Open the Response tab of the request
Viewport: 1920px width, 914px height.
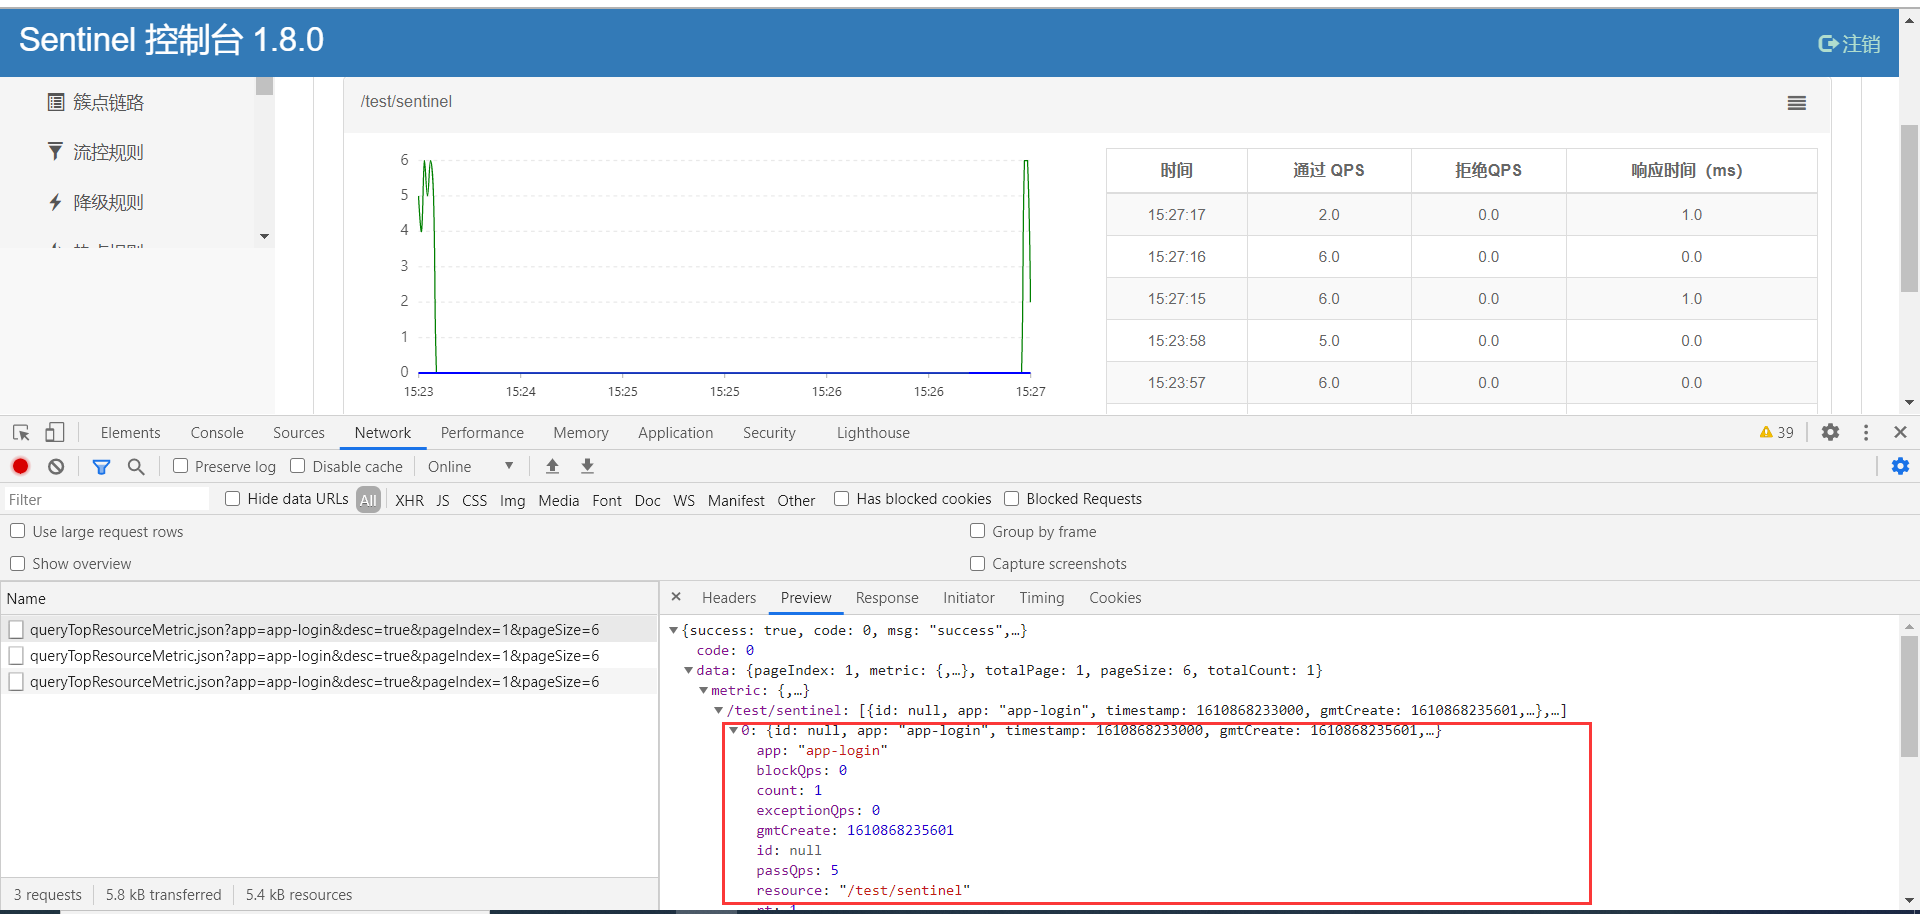point(887,598)
